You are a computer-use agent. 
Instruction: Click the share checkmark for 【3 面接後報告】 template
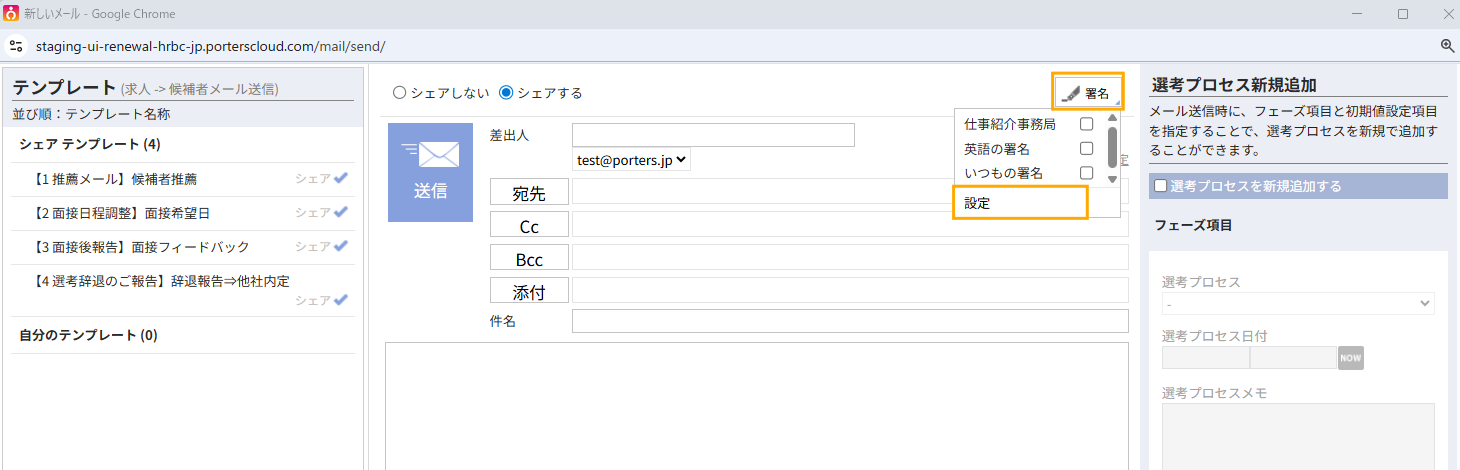click(x=341, y=246)
